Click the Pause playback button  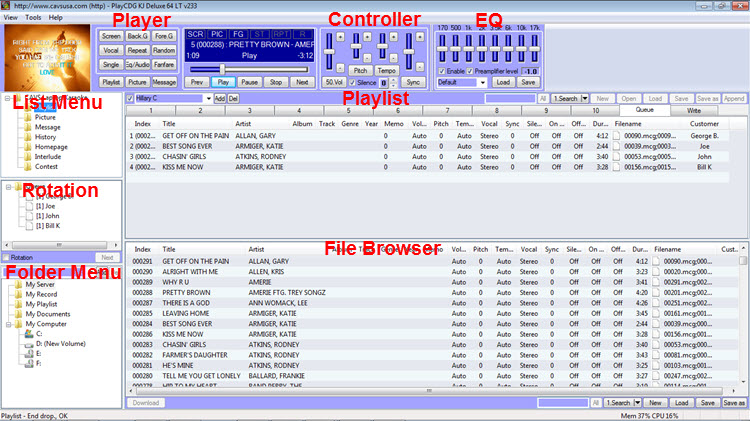point(253,81)
